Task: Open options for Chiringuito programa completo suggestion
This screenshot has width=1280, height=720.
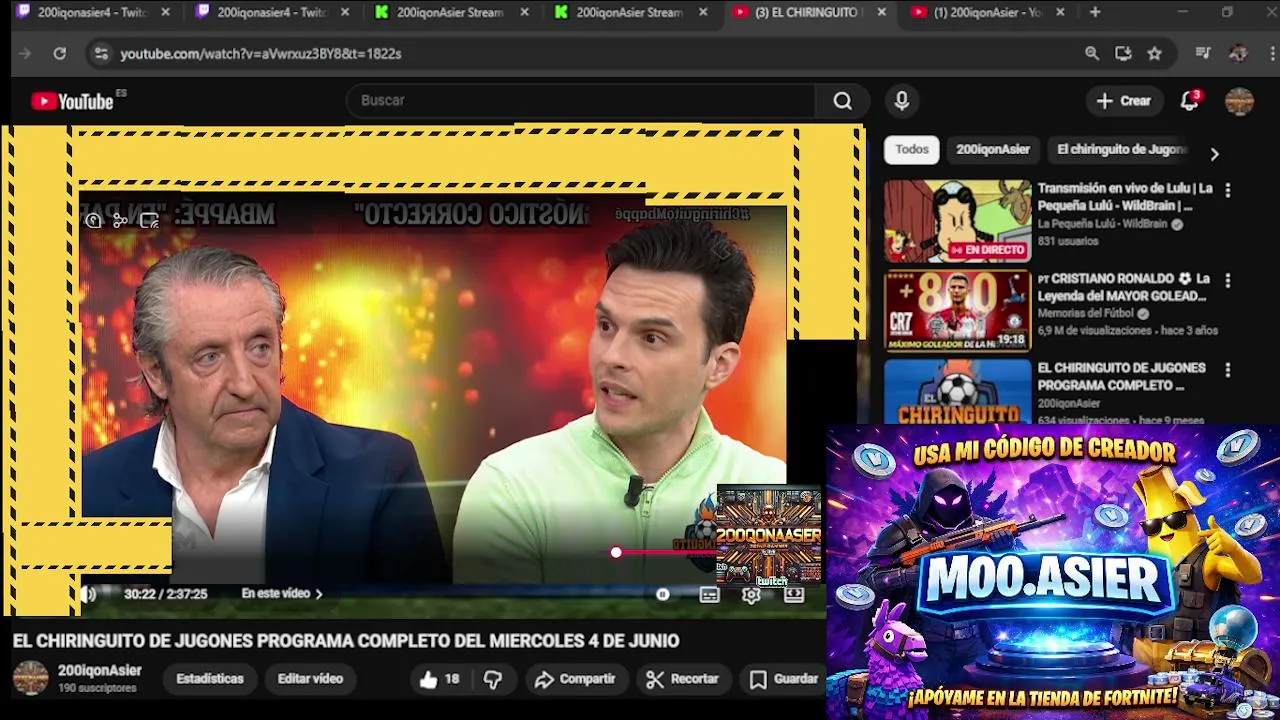Action: pyautogui.click(x=1228, y=369)
